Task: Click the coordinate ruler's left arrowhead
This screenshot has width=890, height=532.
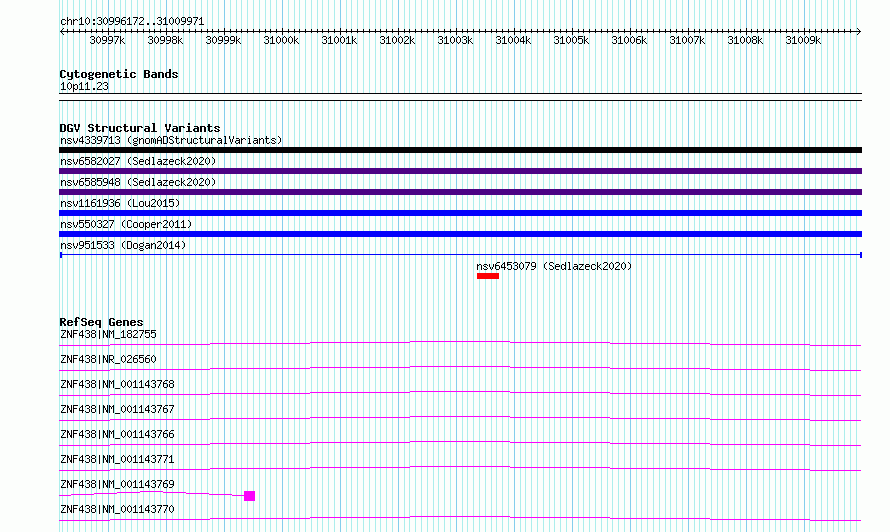Action: coord(62,31)
